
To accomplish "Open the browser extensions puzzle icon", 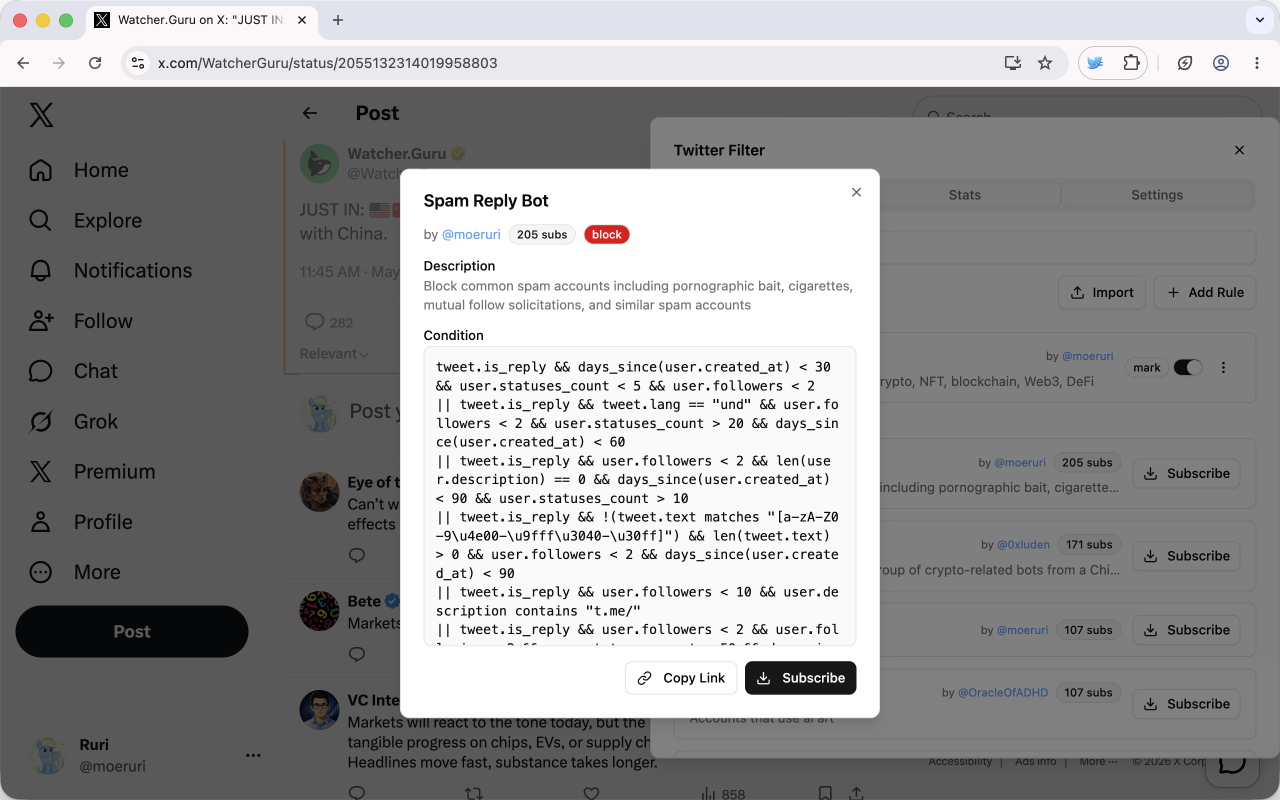I will click(x=1131, y=63).
